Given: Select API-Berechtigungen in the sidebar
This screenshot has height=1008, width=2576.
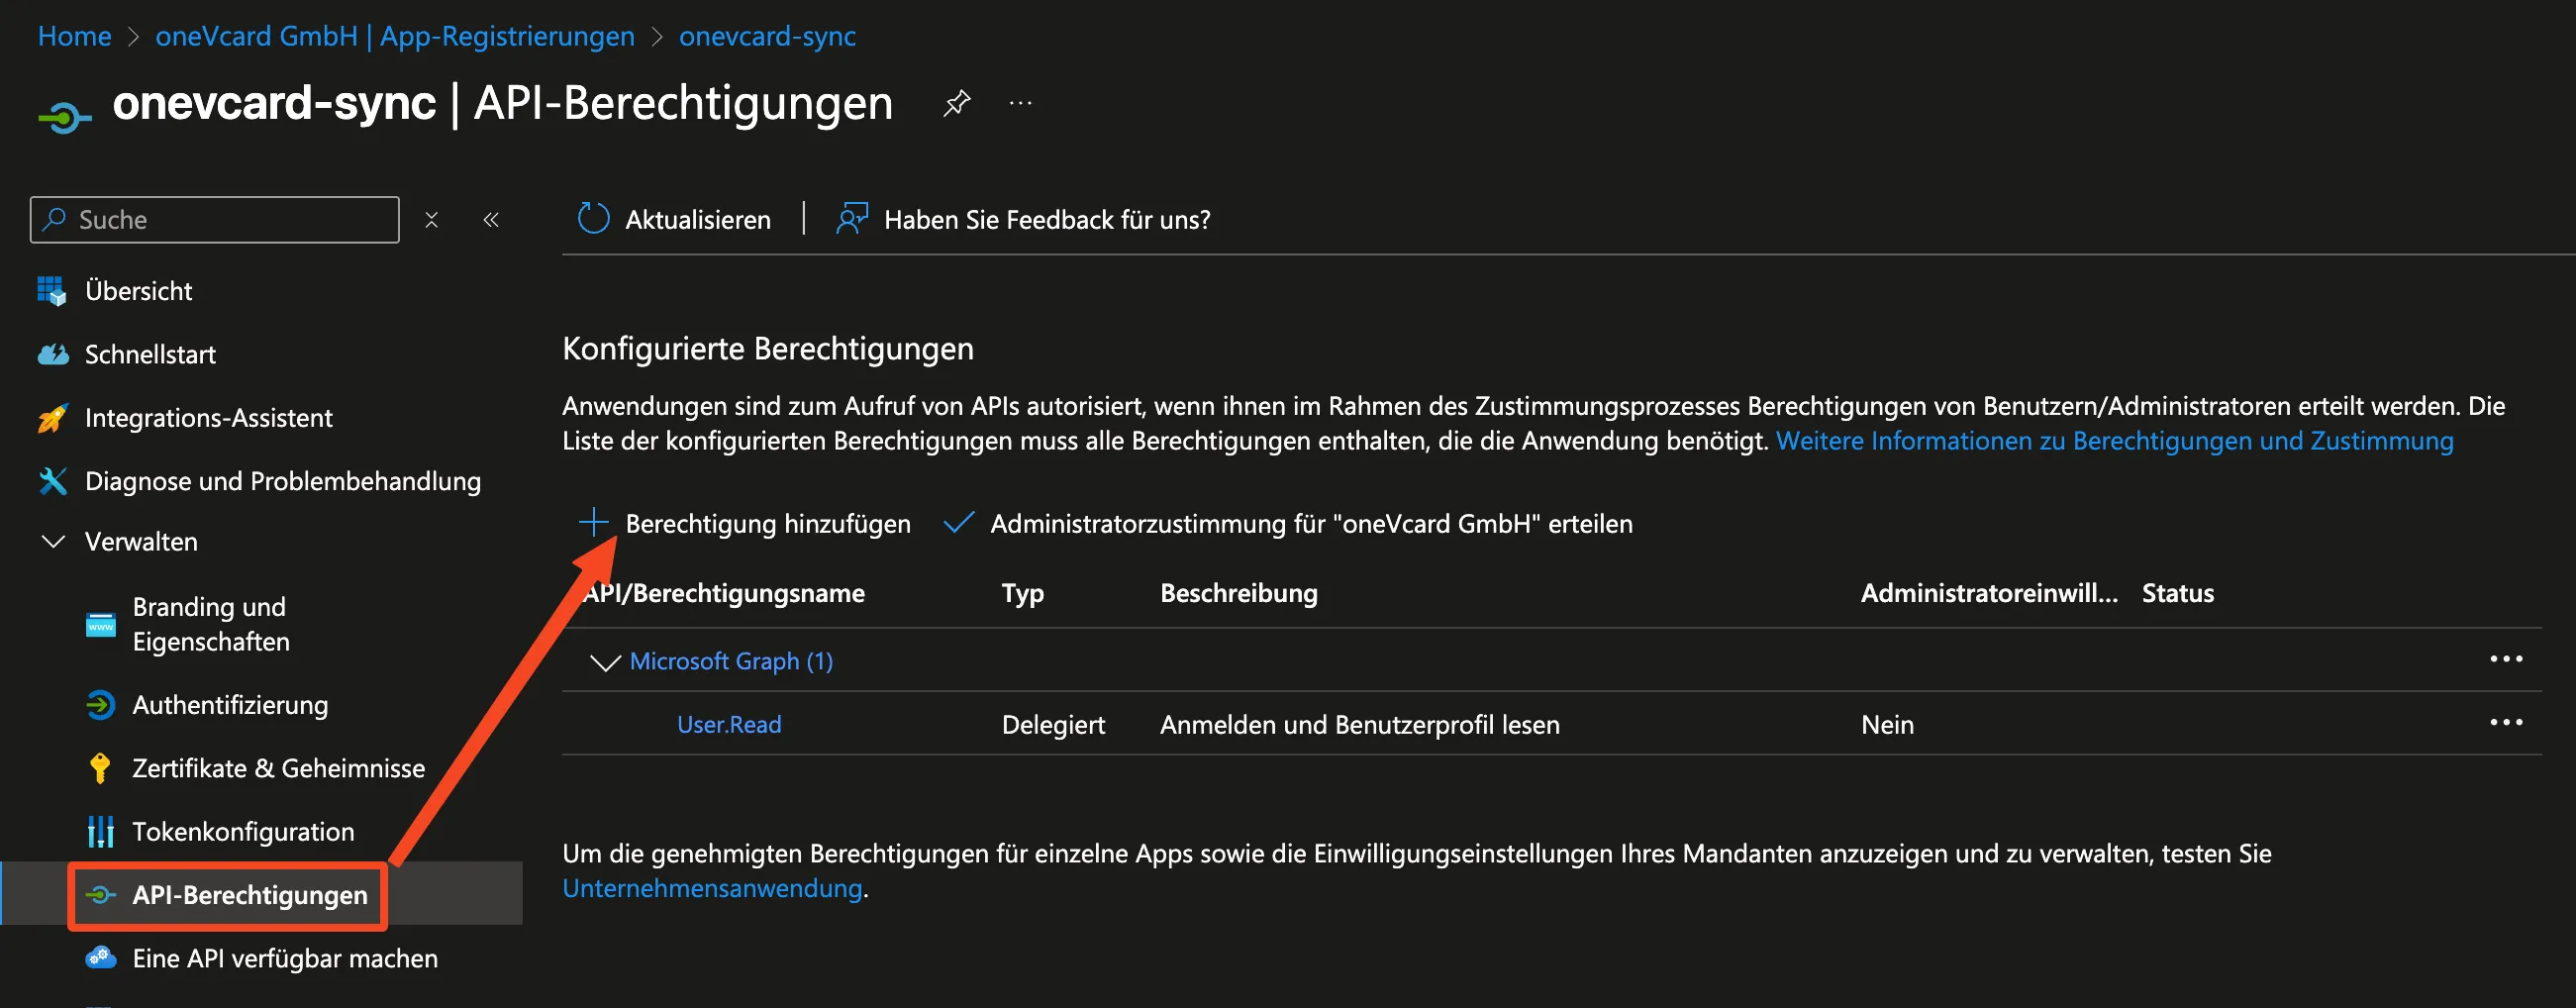Looking at the screenshot, I should coord(249,895).
